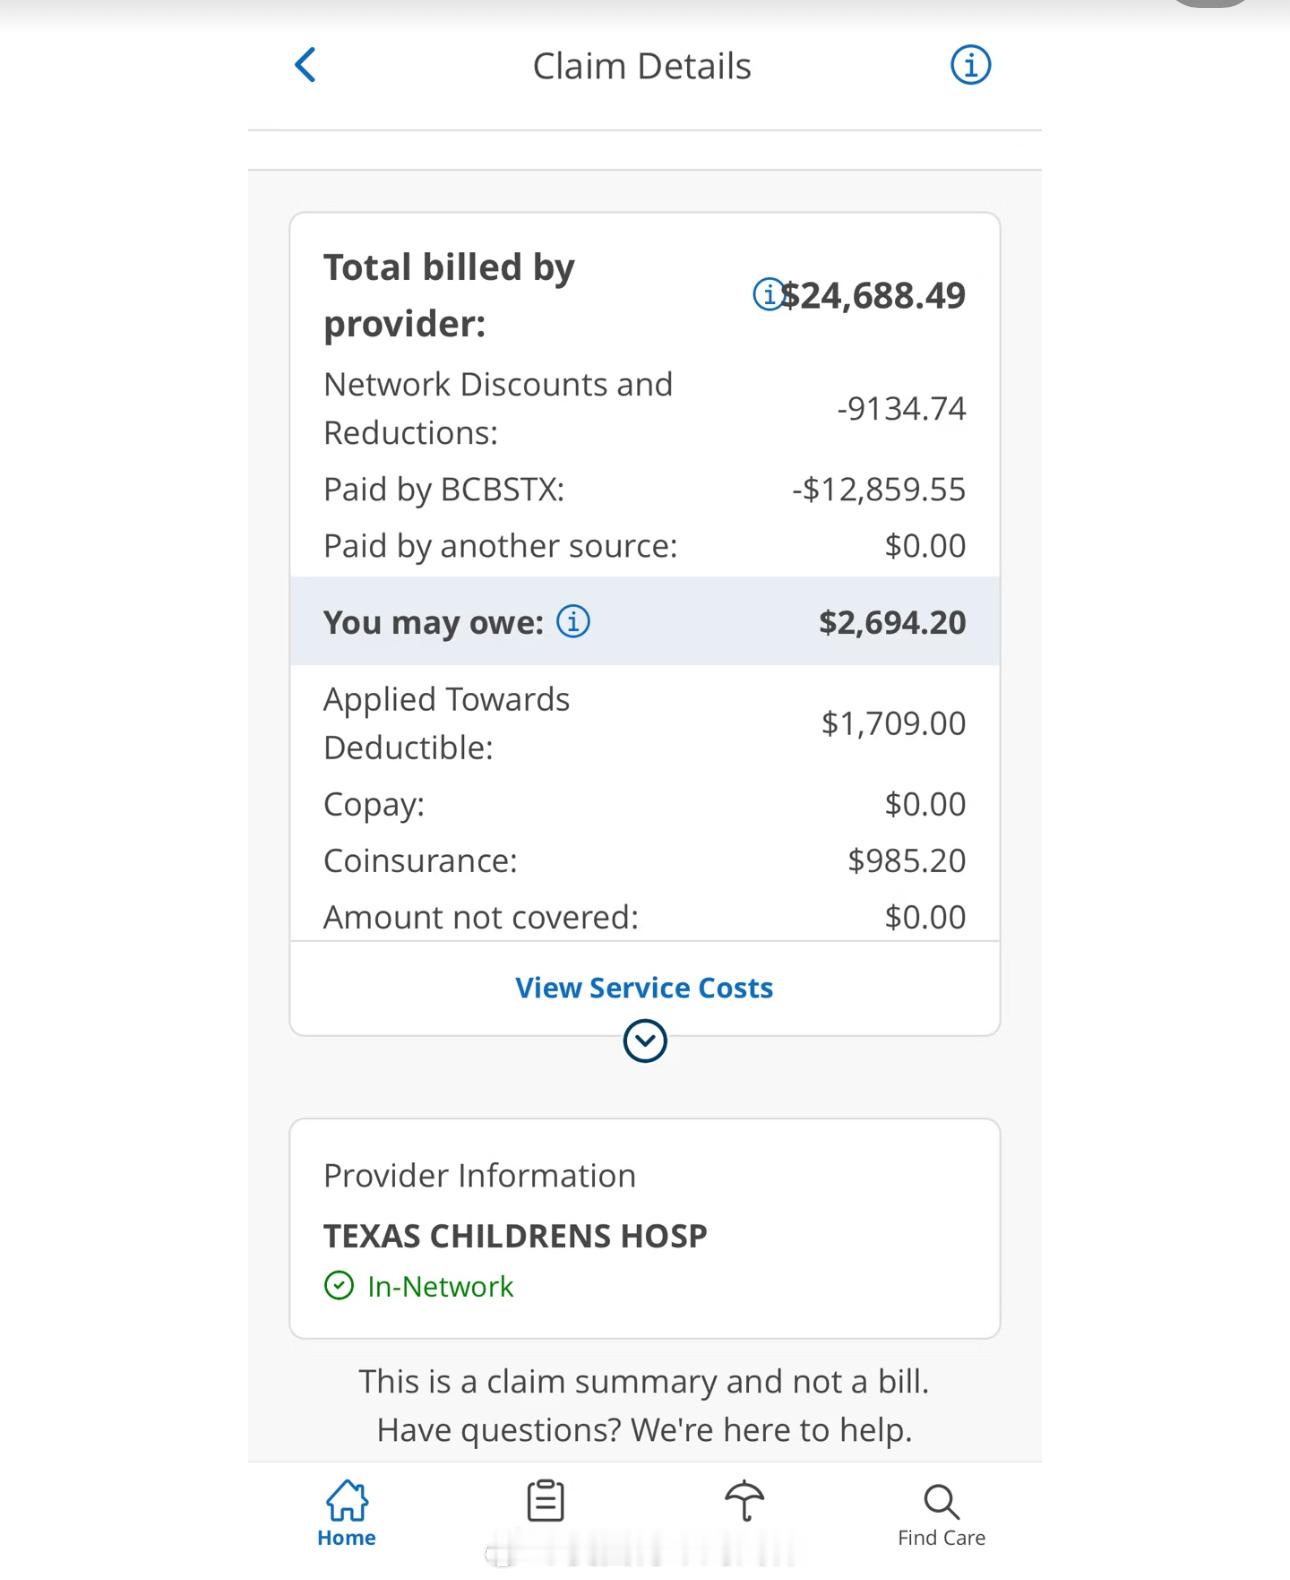Select the Find Care tab label
This screenshot has height=1580, width=1290.
[x=941, y=1538]
